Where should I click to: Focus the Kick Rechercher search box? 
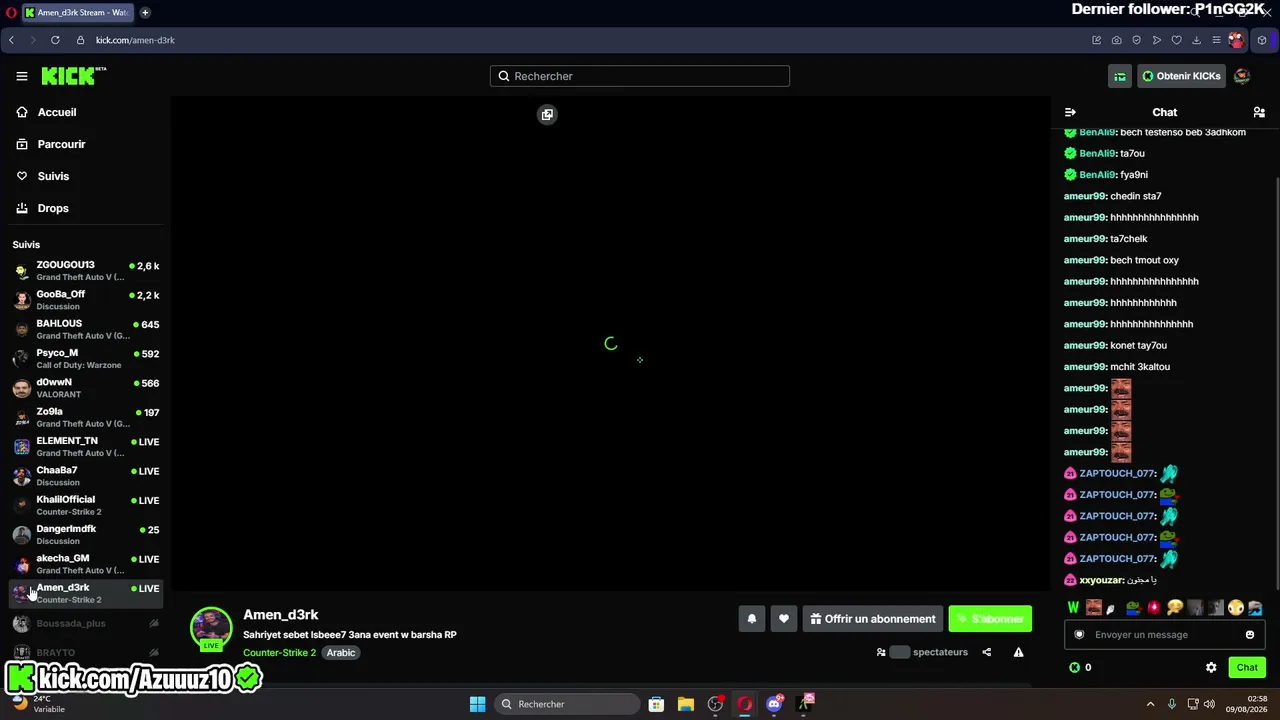point(640,76)
